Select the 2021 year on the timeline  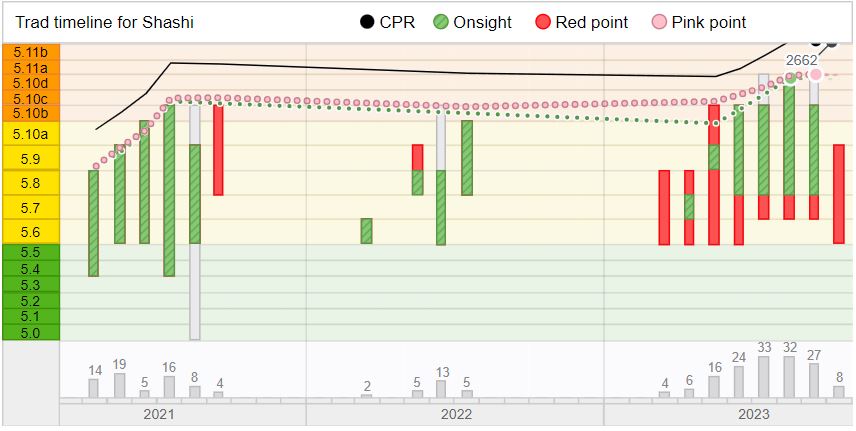159,414
